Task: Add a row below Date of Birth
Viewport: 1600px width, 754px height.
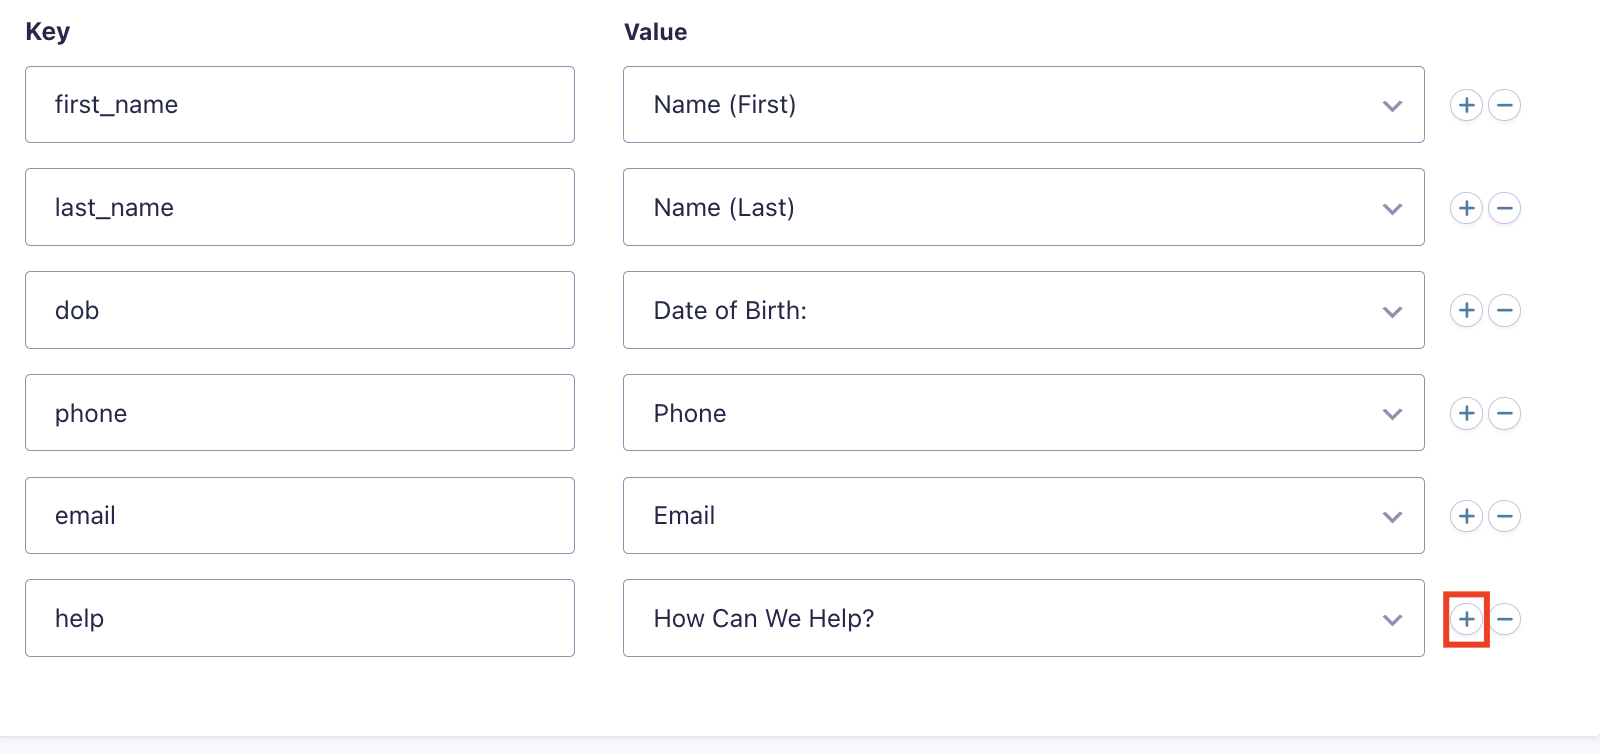Action: pyautogui.click(x=1466, y=311)
